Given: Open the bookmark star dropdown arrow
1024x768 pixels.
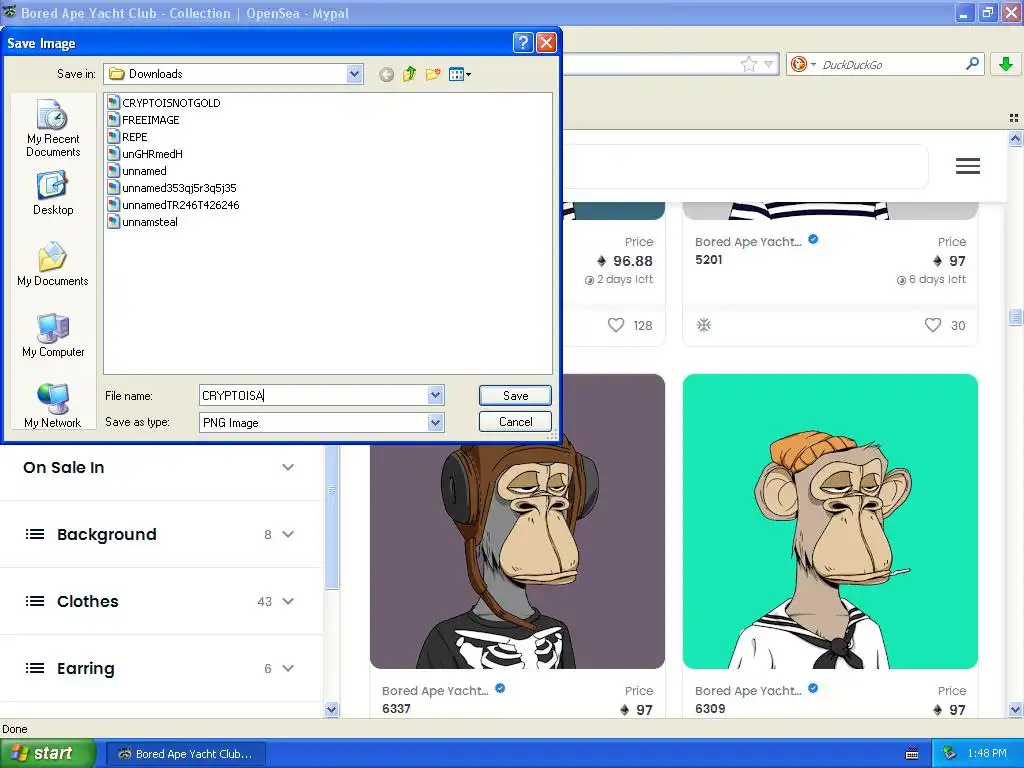Looking at the screenshot, I should [769, 64].
